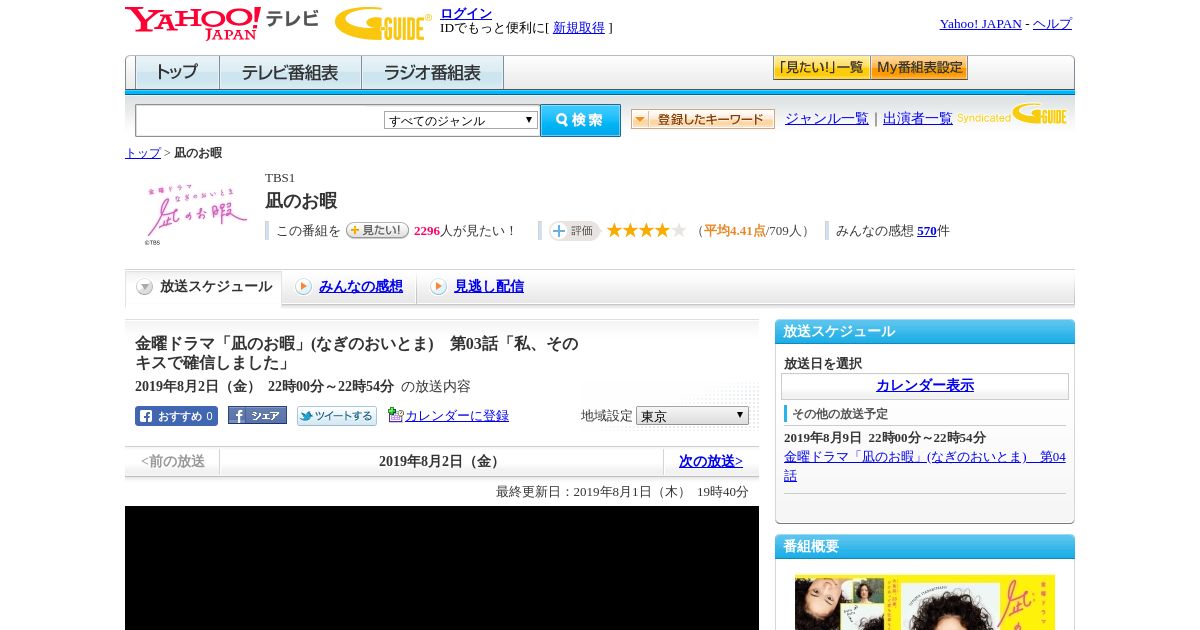Open the「見たい!」一覧 button
This screenshot has height=630, width=1200.
coord(821,68)
